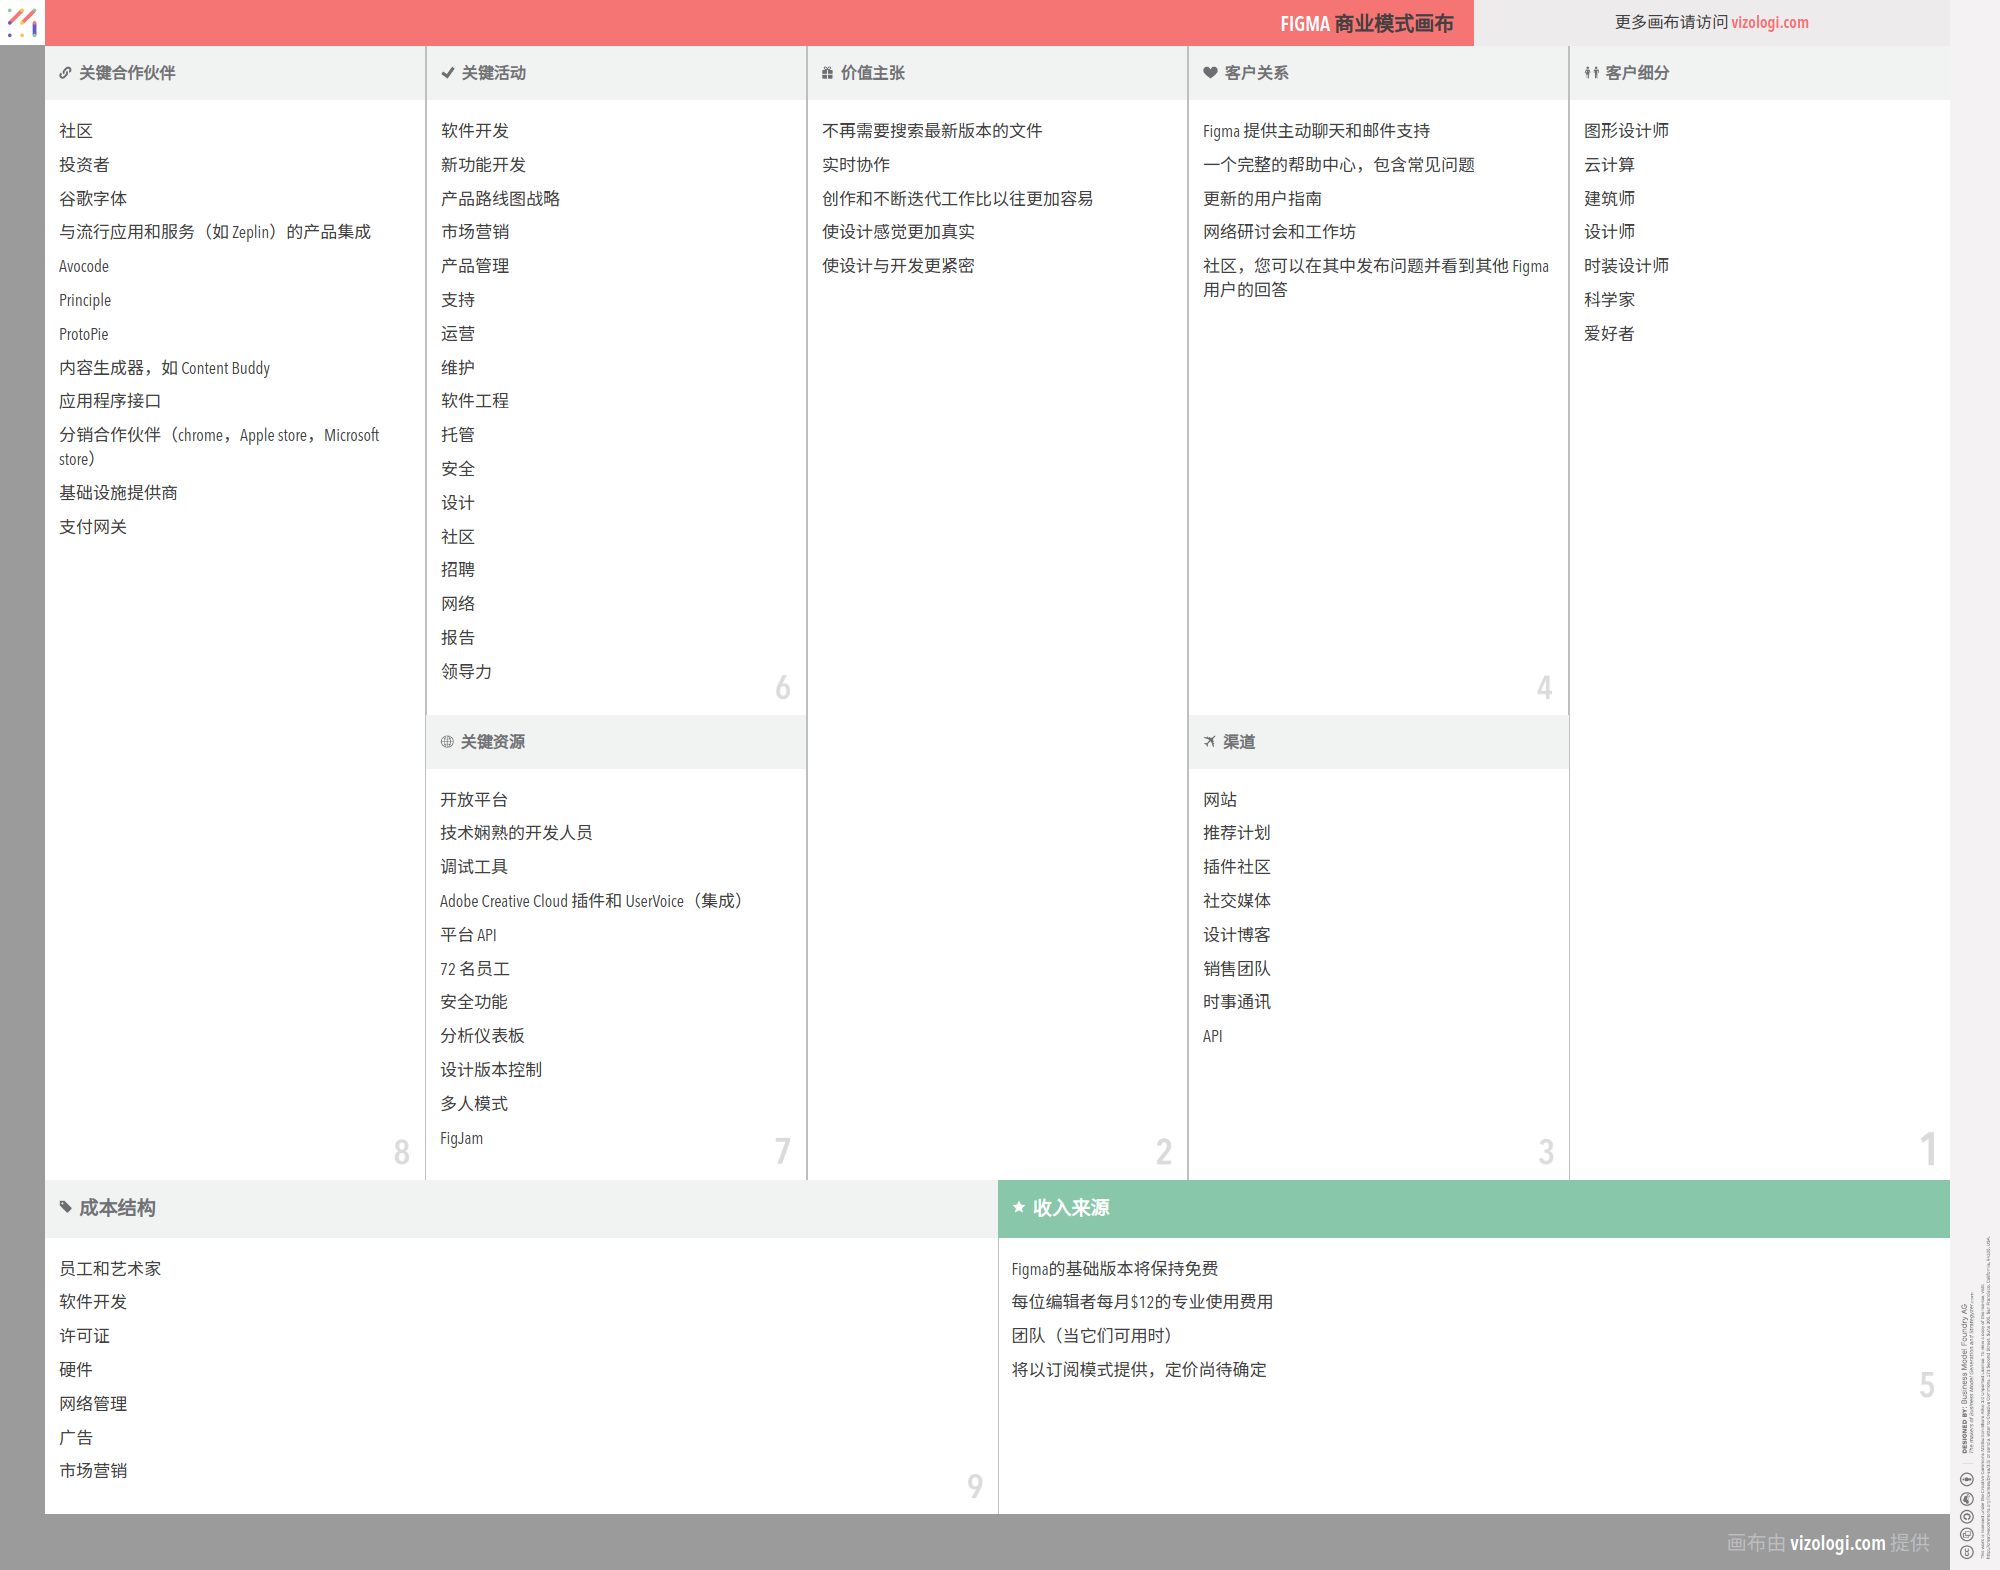
Task: Click the star icon in 收入来源 header
Action: pyautogui.click(x=1019, y=1207)
